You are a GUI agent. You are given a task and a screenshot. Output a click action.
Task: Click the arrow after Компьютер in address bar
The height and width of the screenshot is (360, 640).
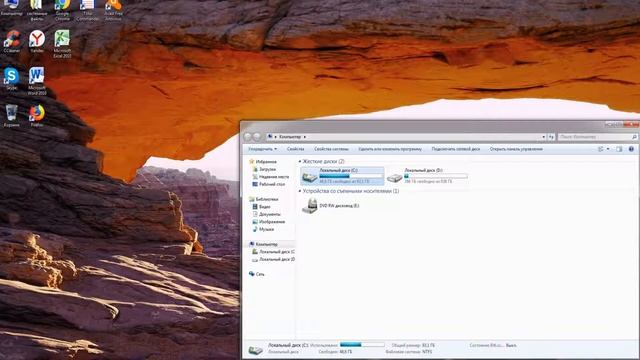point(304,137)
